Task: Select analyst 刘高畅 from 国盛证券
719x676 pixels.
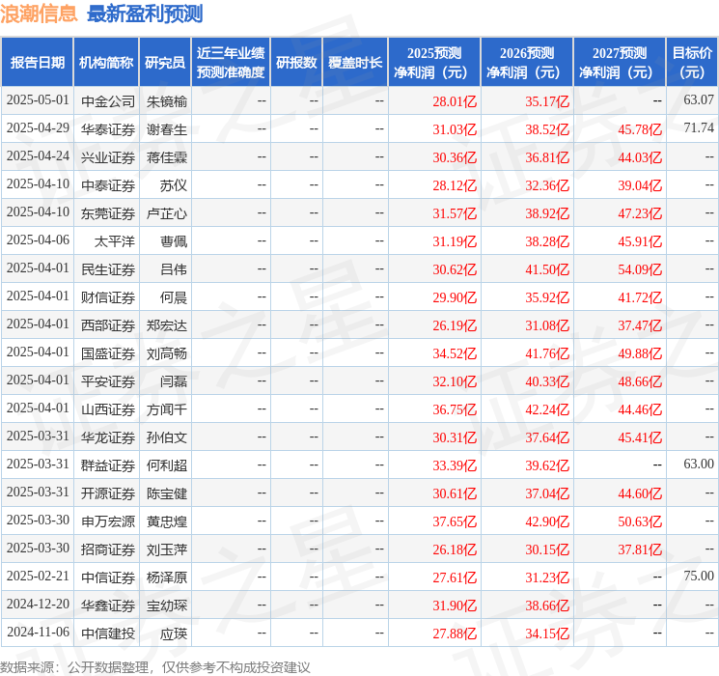Action: click(x=167, y=354)
